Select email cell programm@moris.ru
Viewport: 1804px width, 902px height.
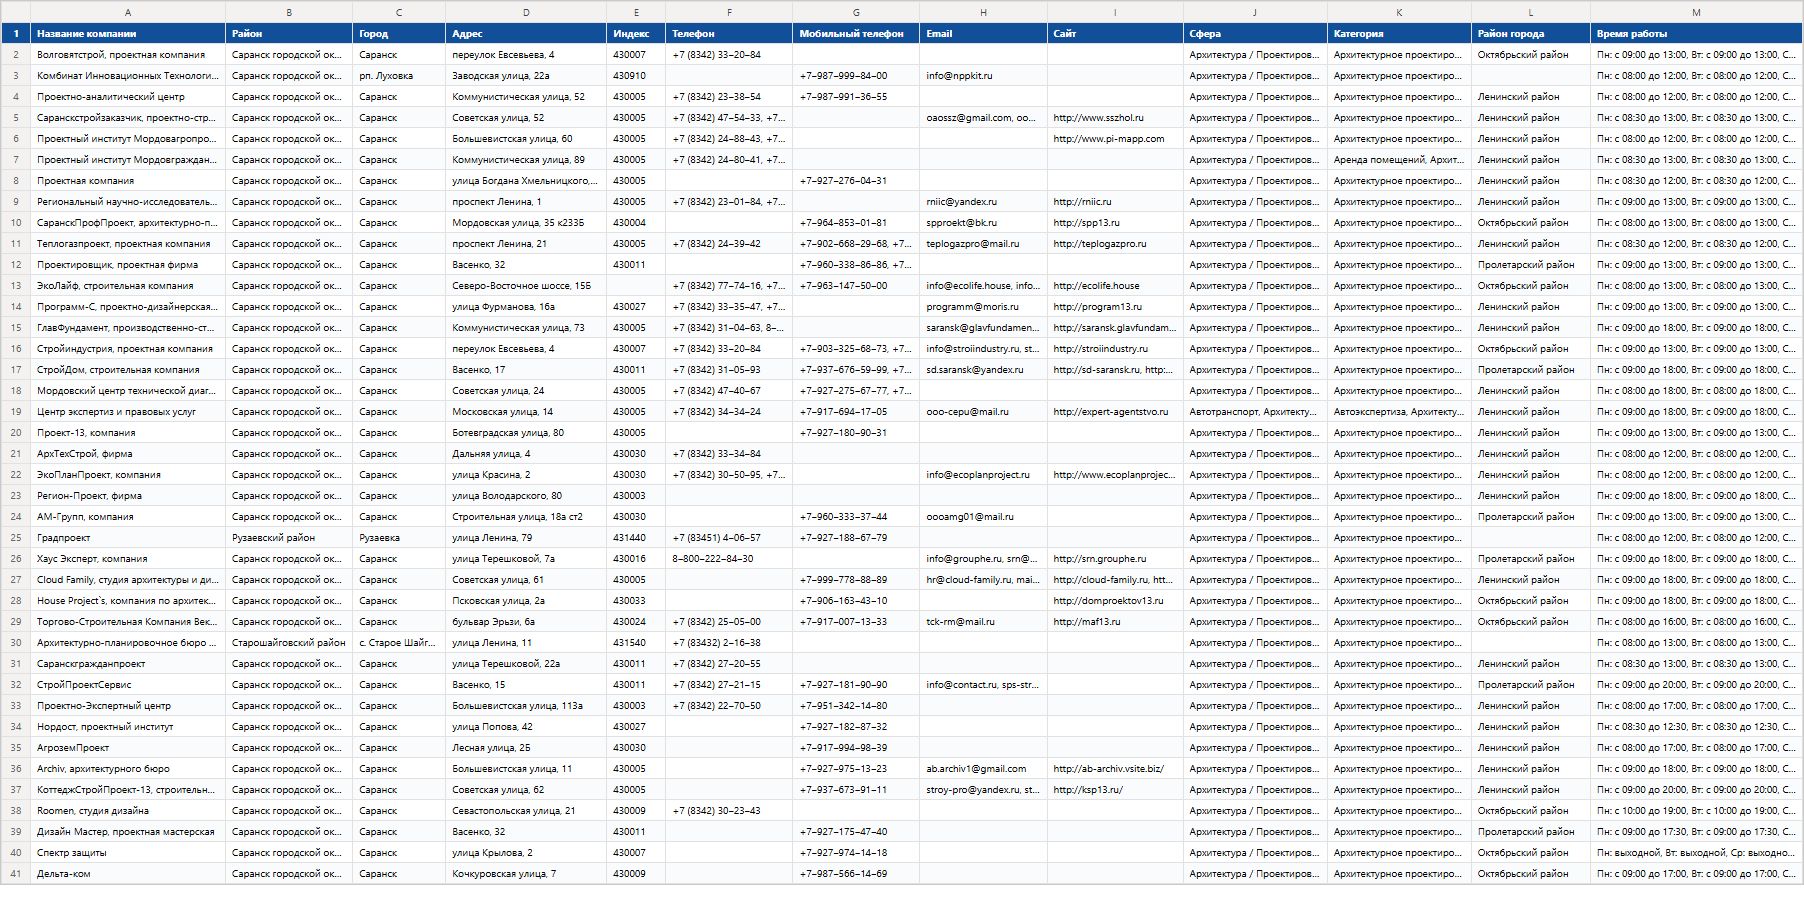[983, 307]
